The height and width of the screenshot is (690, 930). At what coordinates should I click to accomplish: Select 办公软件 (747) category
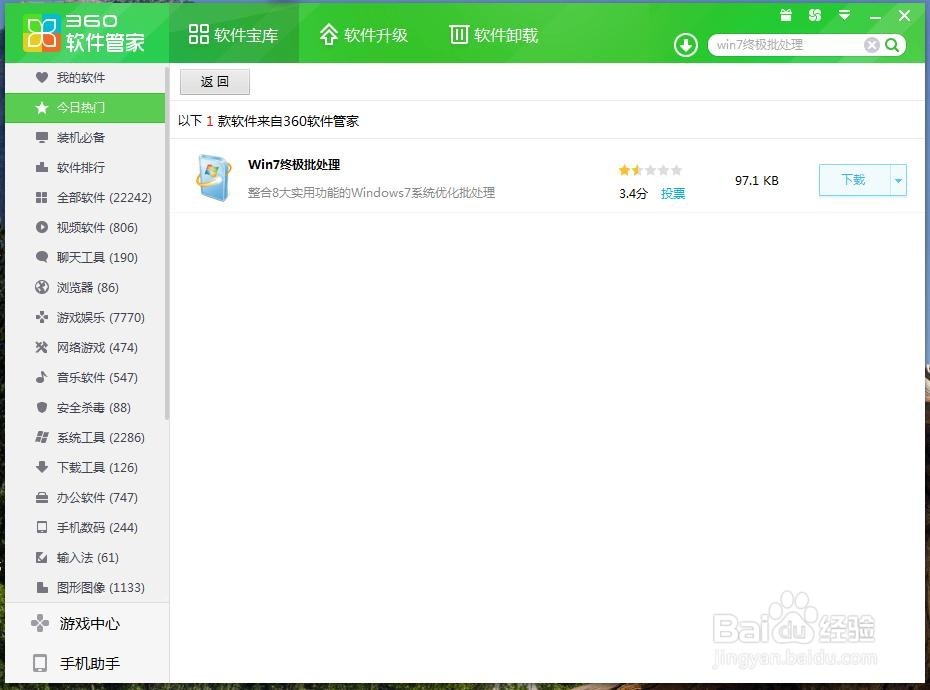pos(85,498)
